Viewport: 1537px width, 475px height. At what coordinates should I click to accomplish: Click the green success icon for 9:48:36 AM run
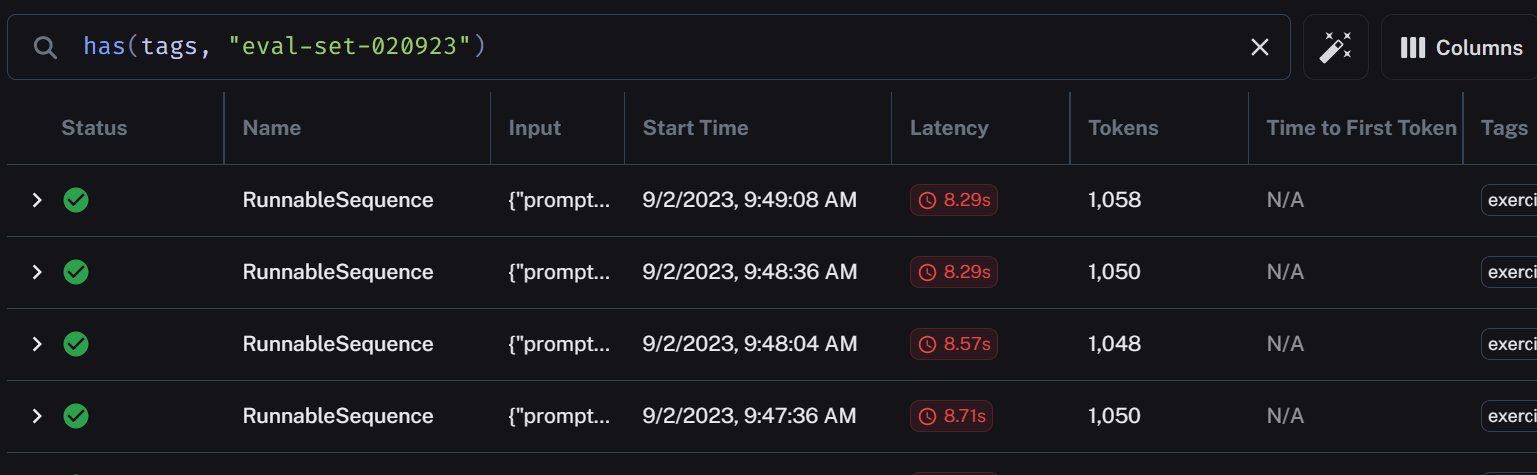click(76, 272)
